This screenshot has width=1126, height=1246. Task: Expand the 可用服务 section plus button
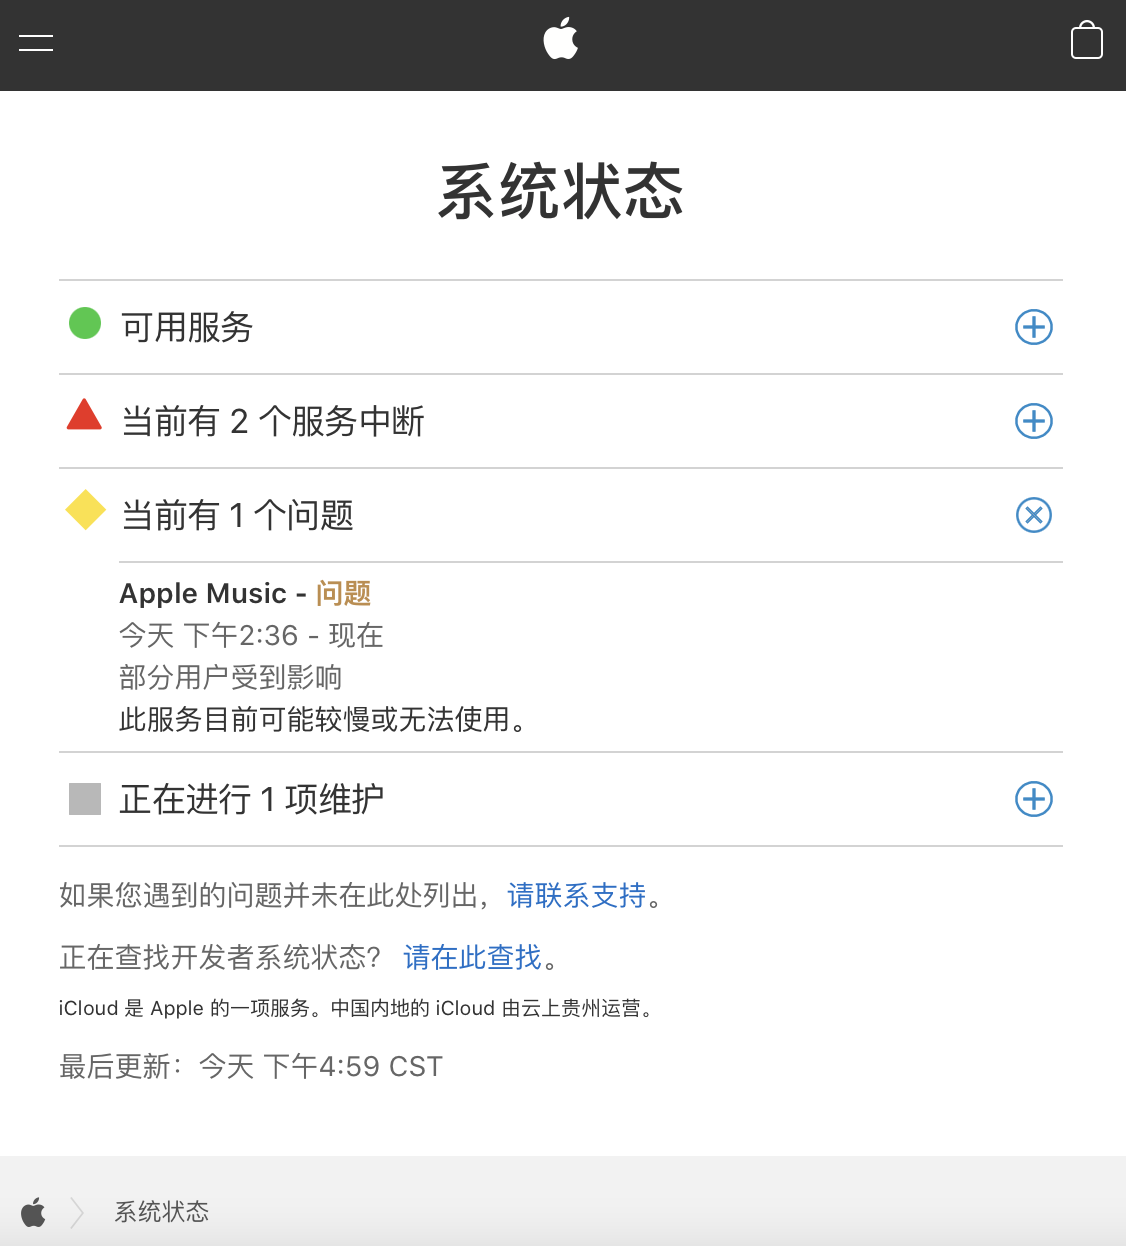[1034, 327]
